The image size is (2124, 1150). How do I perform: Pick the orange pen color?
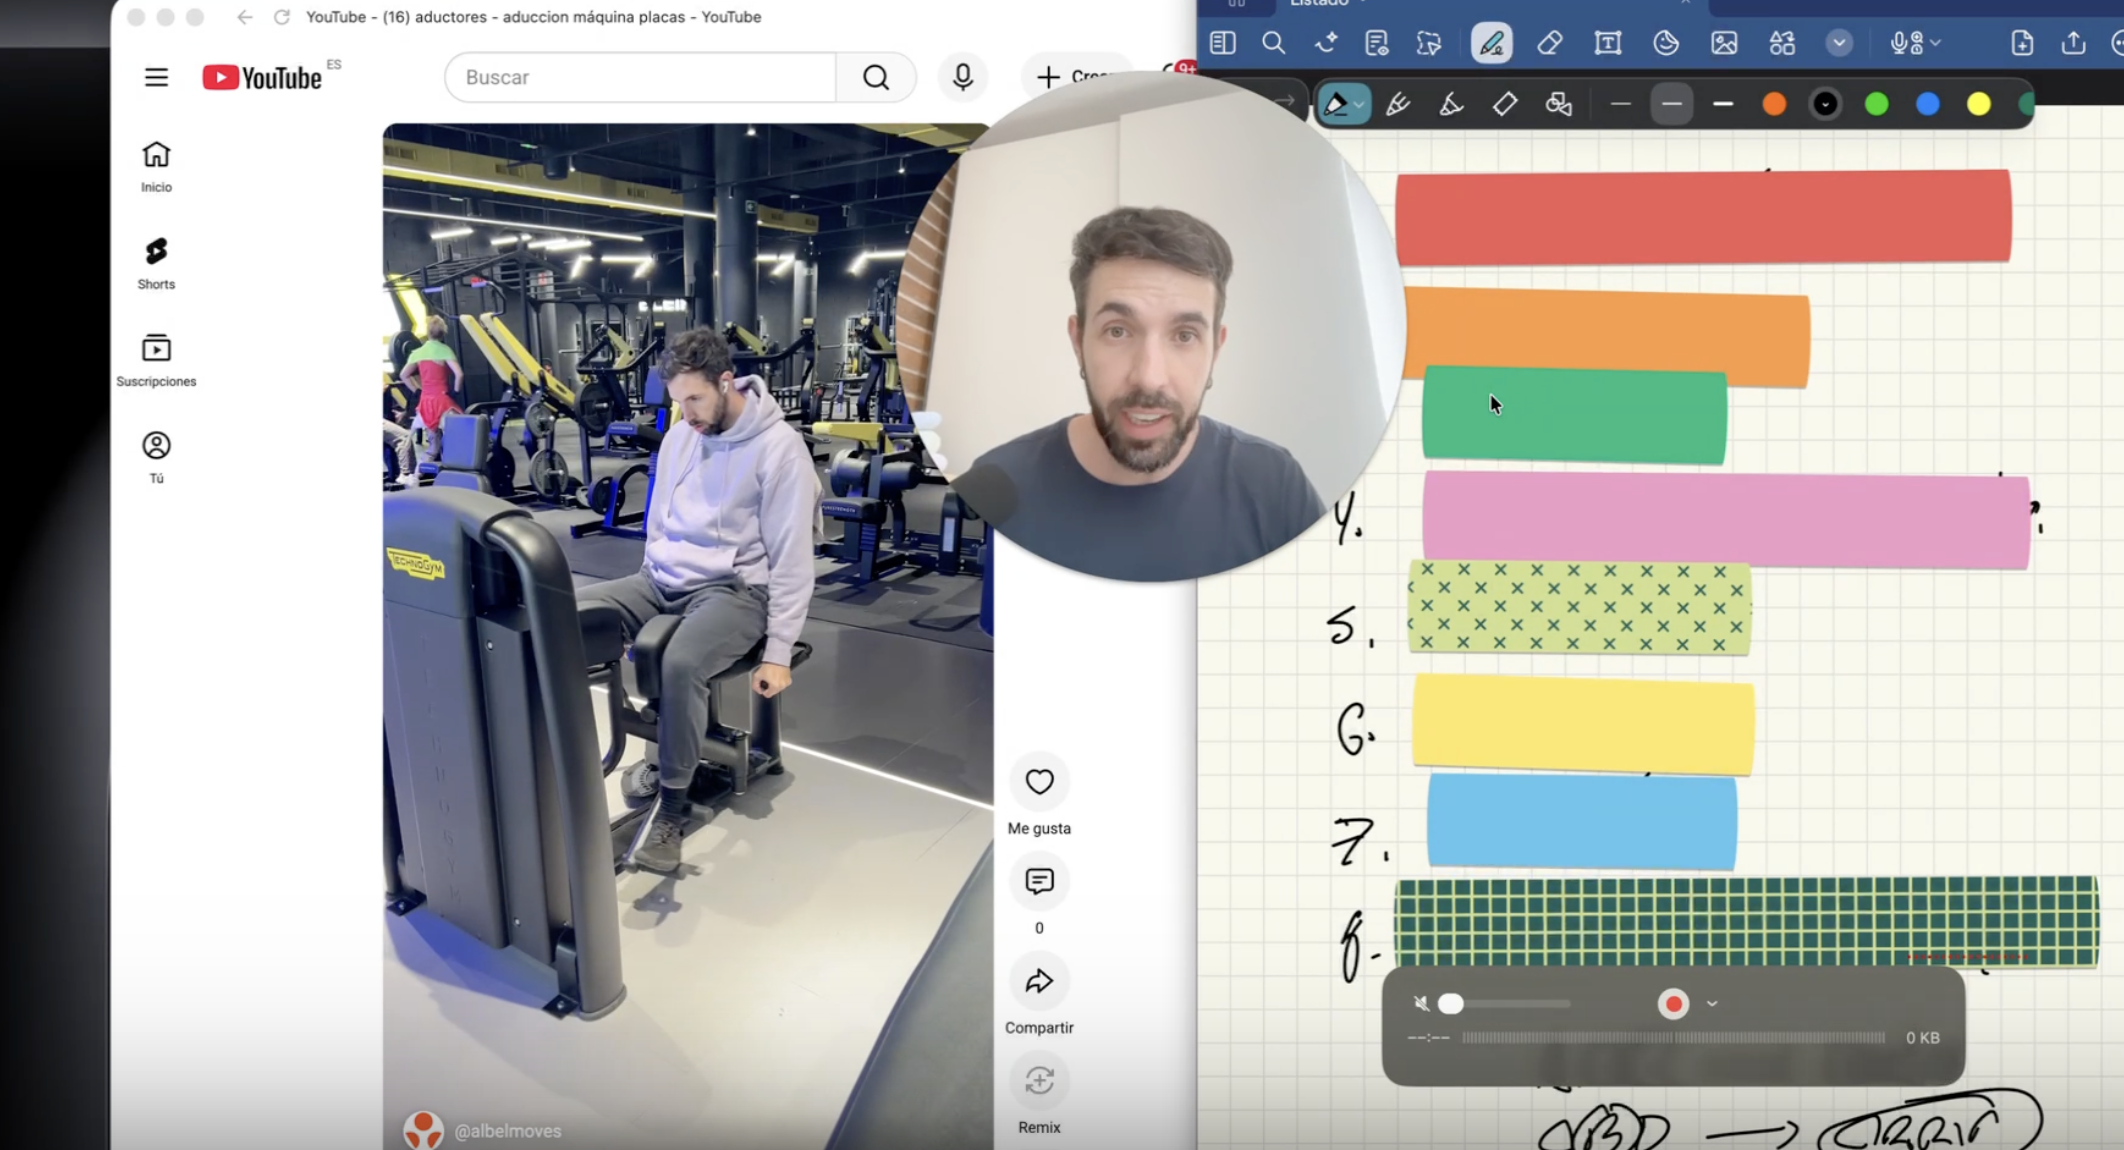(x=1774, y=104)
